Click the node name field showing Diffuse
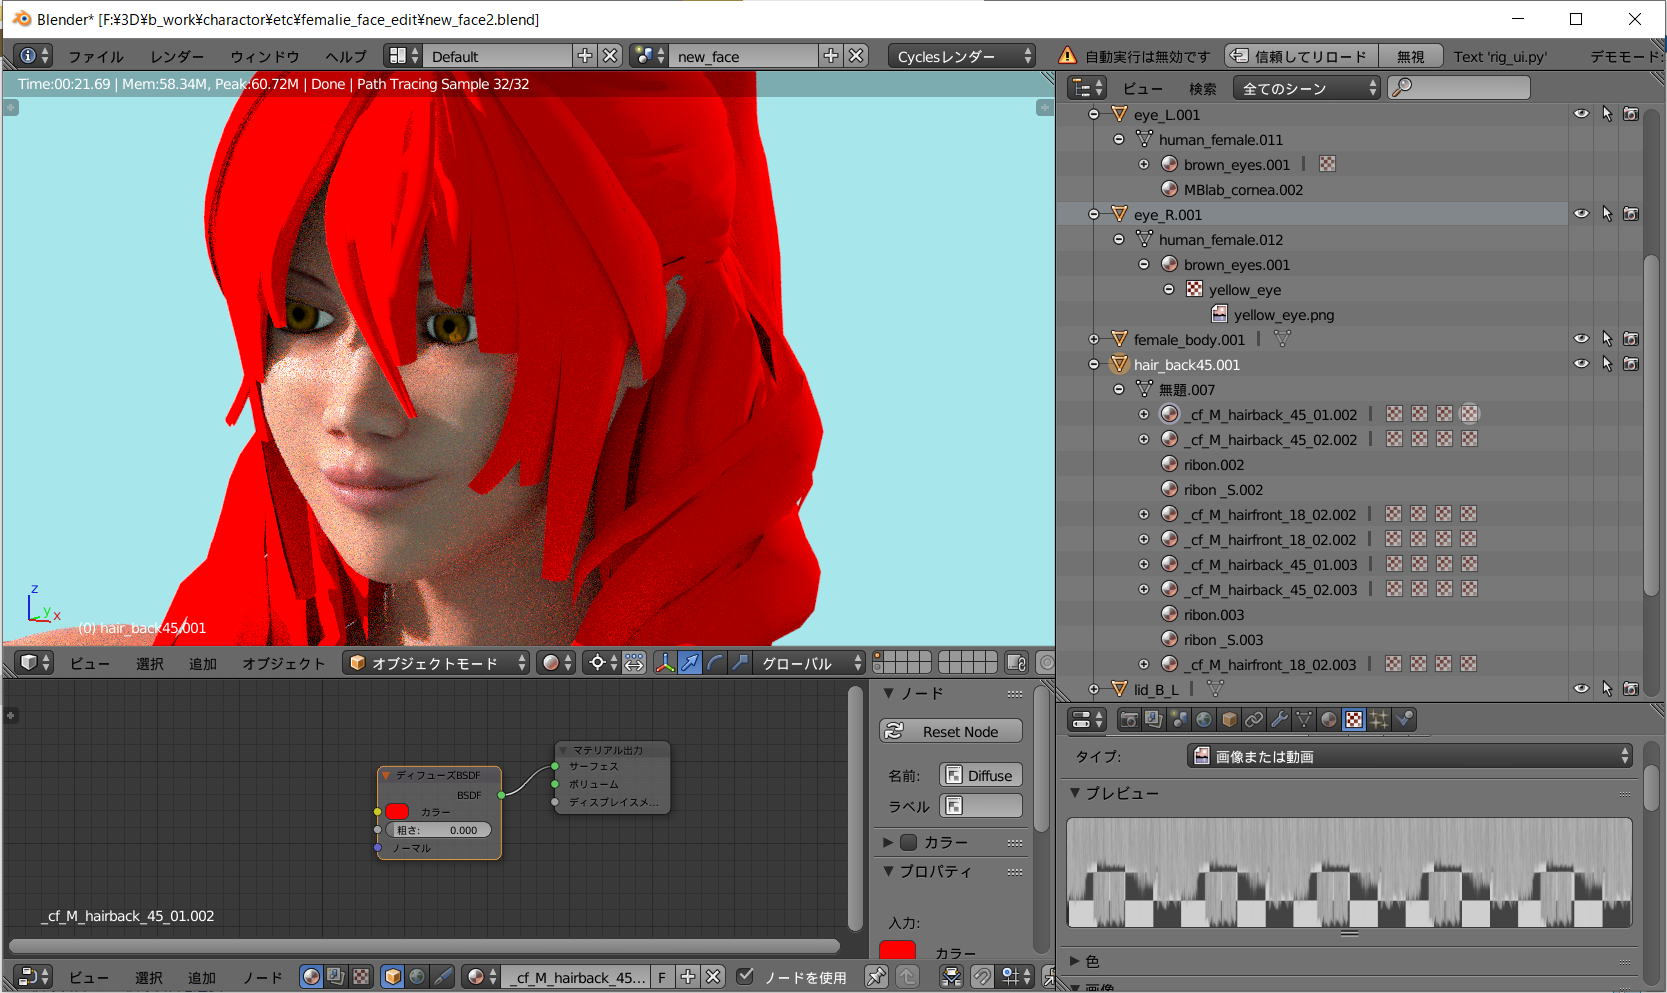The width and height of the screenshot is (1667, 993). [981, 776]
